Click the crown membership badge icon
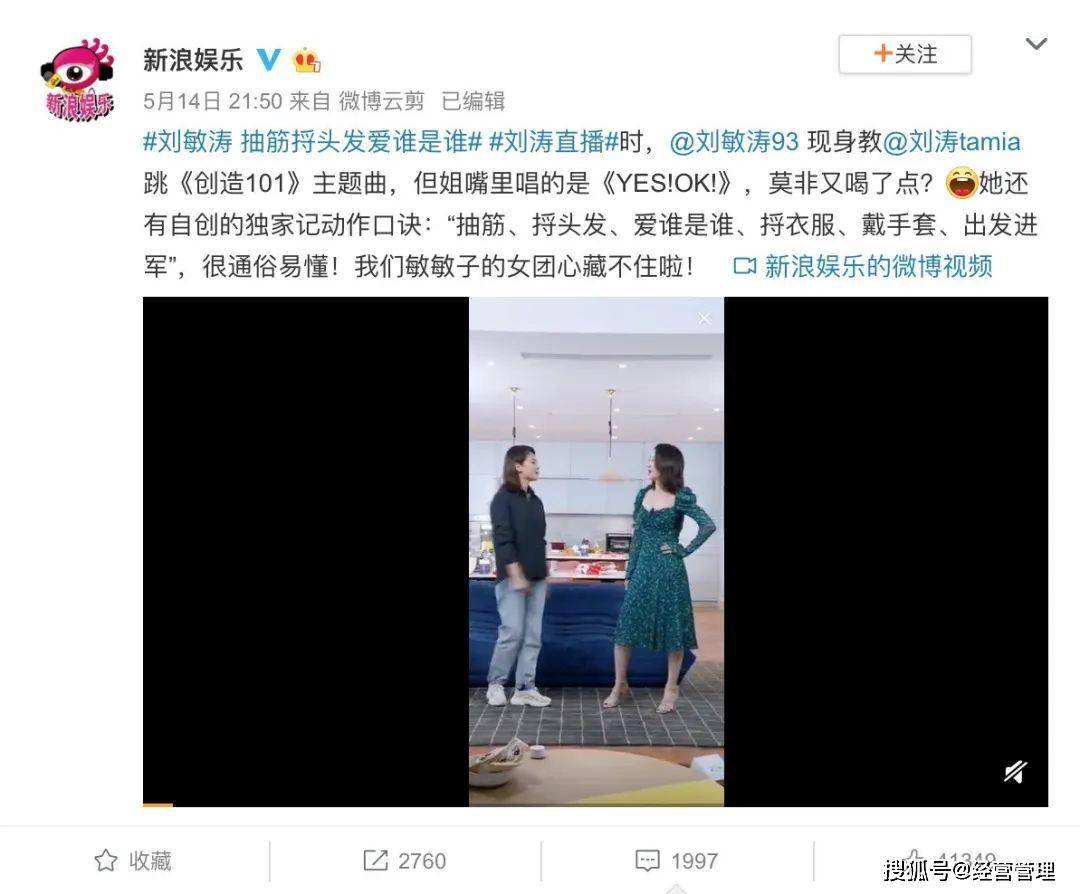 coord(307,60)
